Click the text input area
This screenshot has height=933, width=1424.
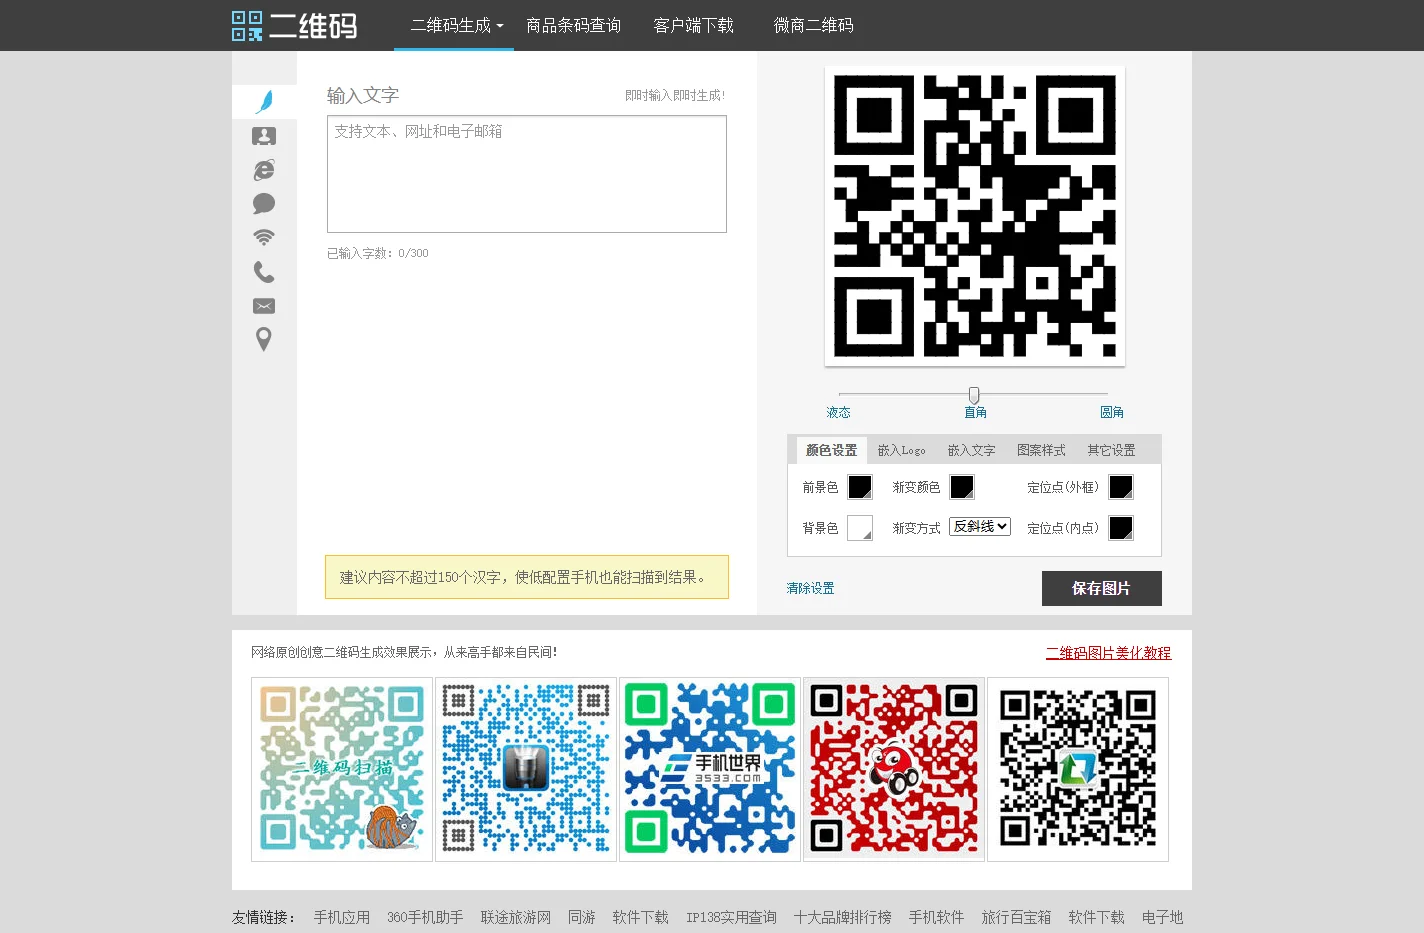coord(527,174)
